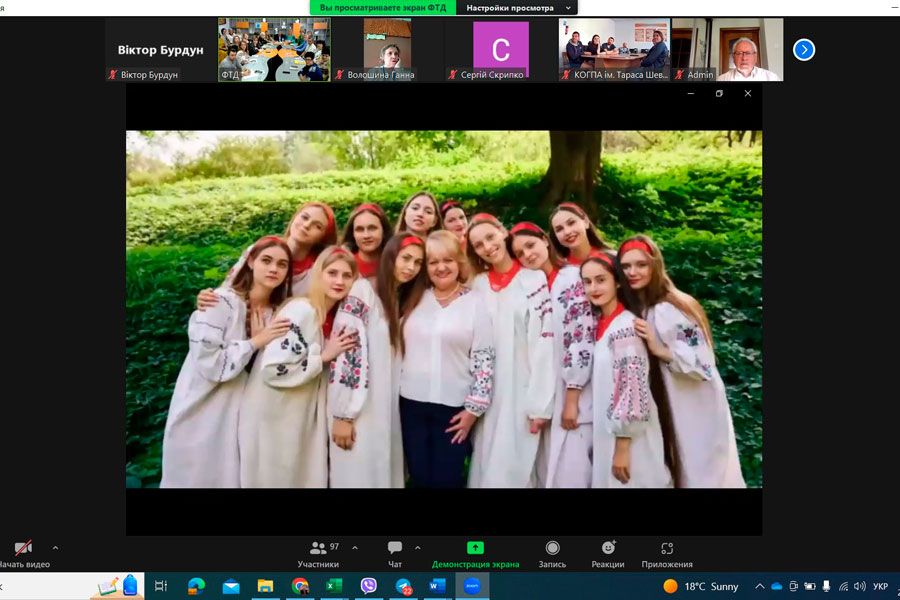Open the Участники participants panel
The height and width of the screenshot is (600, 900).
(x=318, y=549)
